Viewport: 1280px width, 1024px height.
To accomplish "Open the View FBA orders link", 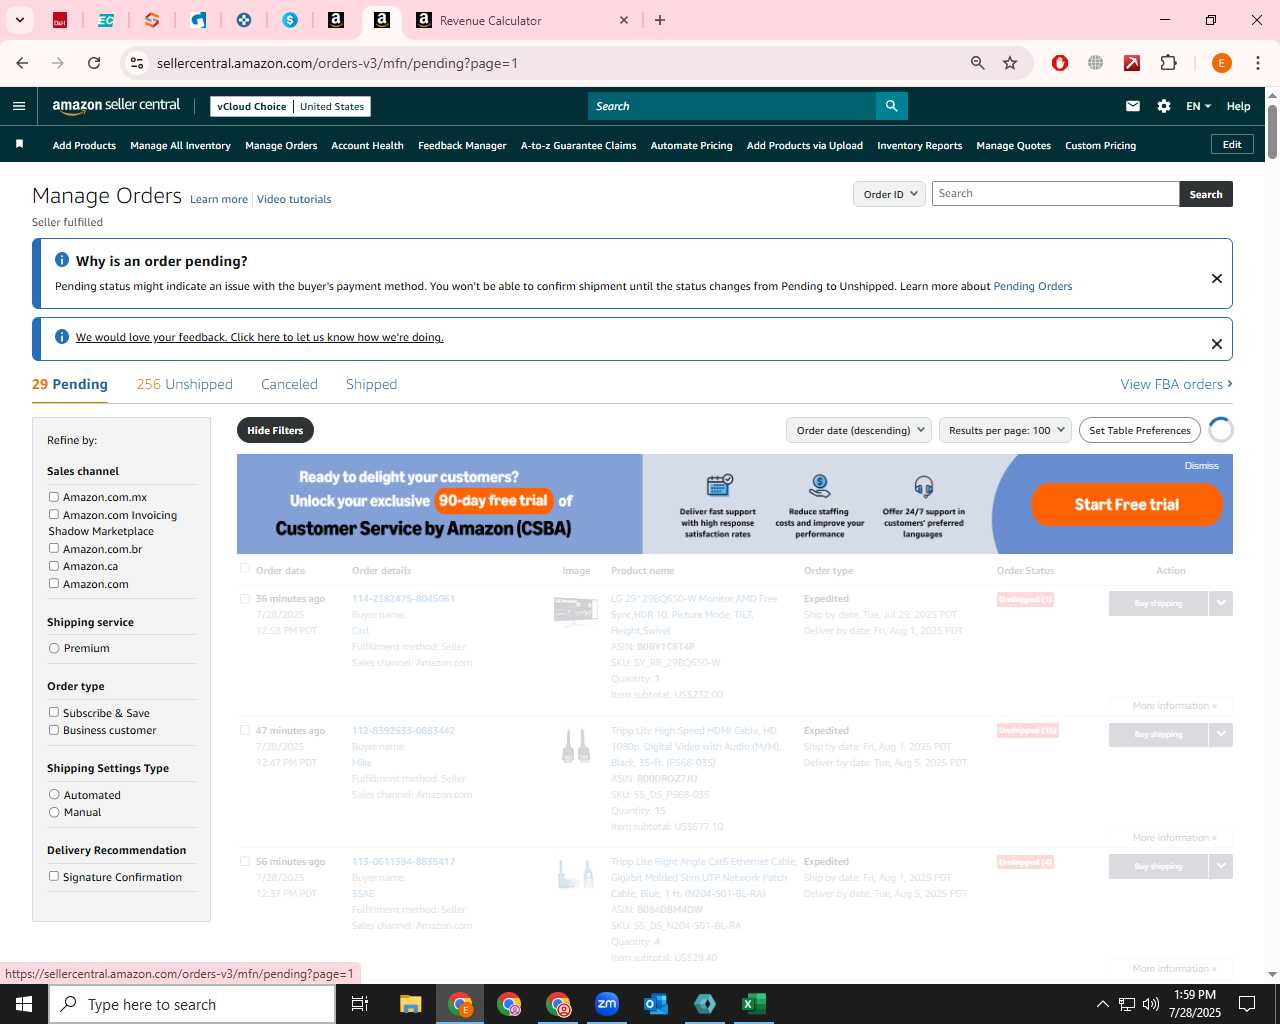I will [1176, 384].
